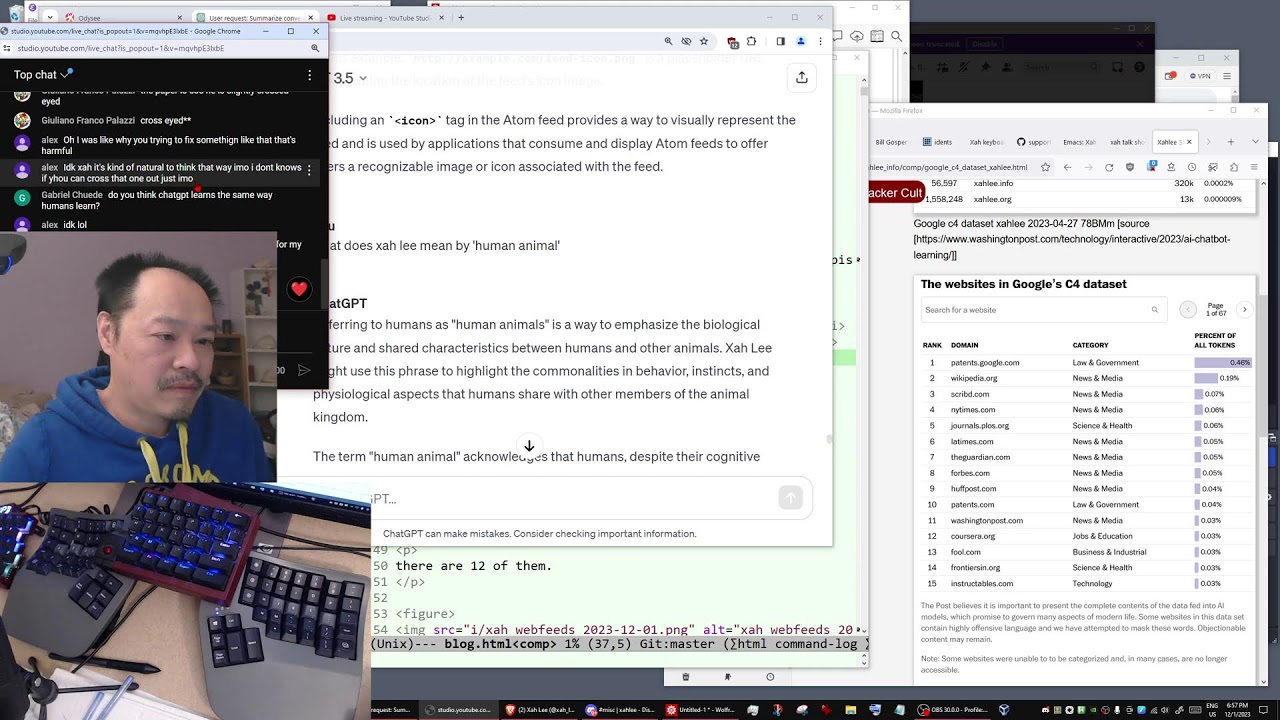1280x720 pixels.
Task: Open studio.youtube.com taskbar item
Action: pos(462,709)
